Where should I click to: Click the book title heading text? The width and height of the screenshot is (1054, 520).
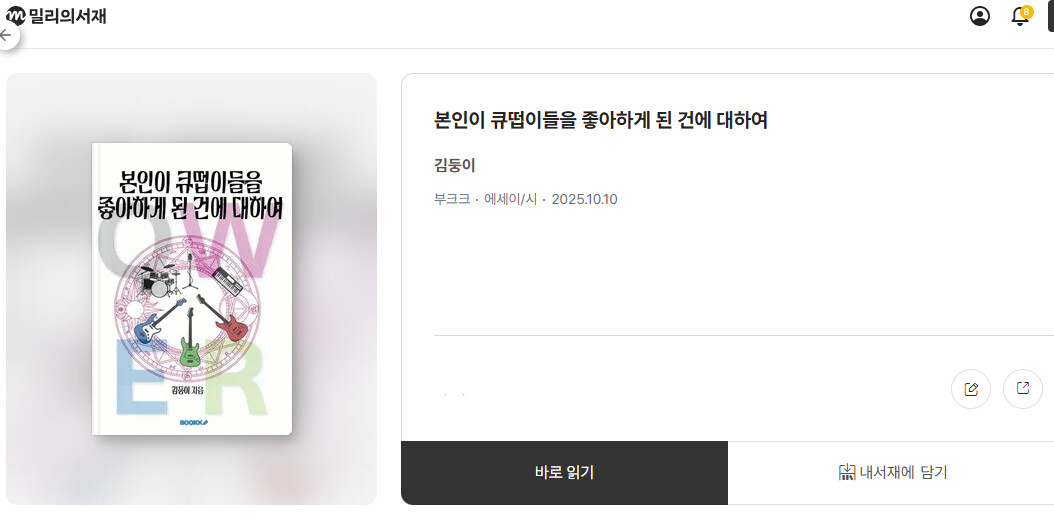(x=601, y=121)
